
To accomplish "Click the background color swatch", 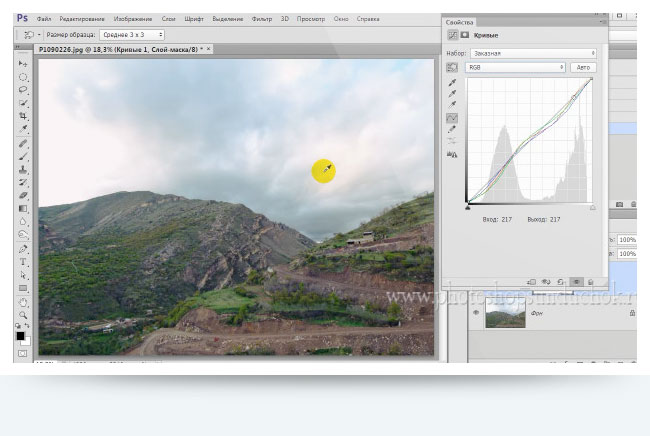I will tap(27, 342).
